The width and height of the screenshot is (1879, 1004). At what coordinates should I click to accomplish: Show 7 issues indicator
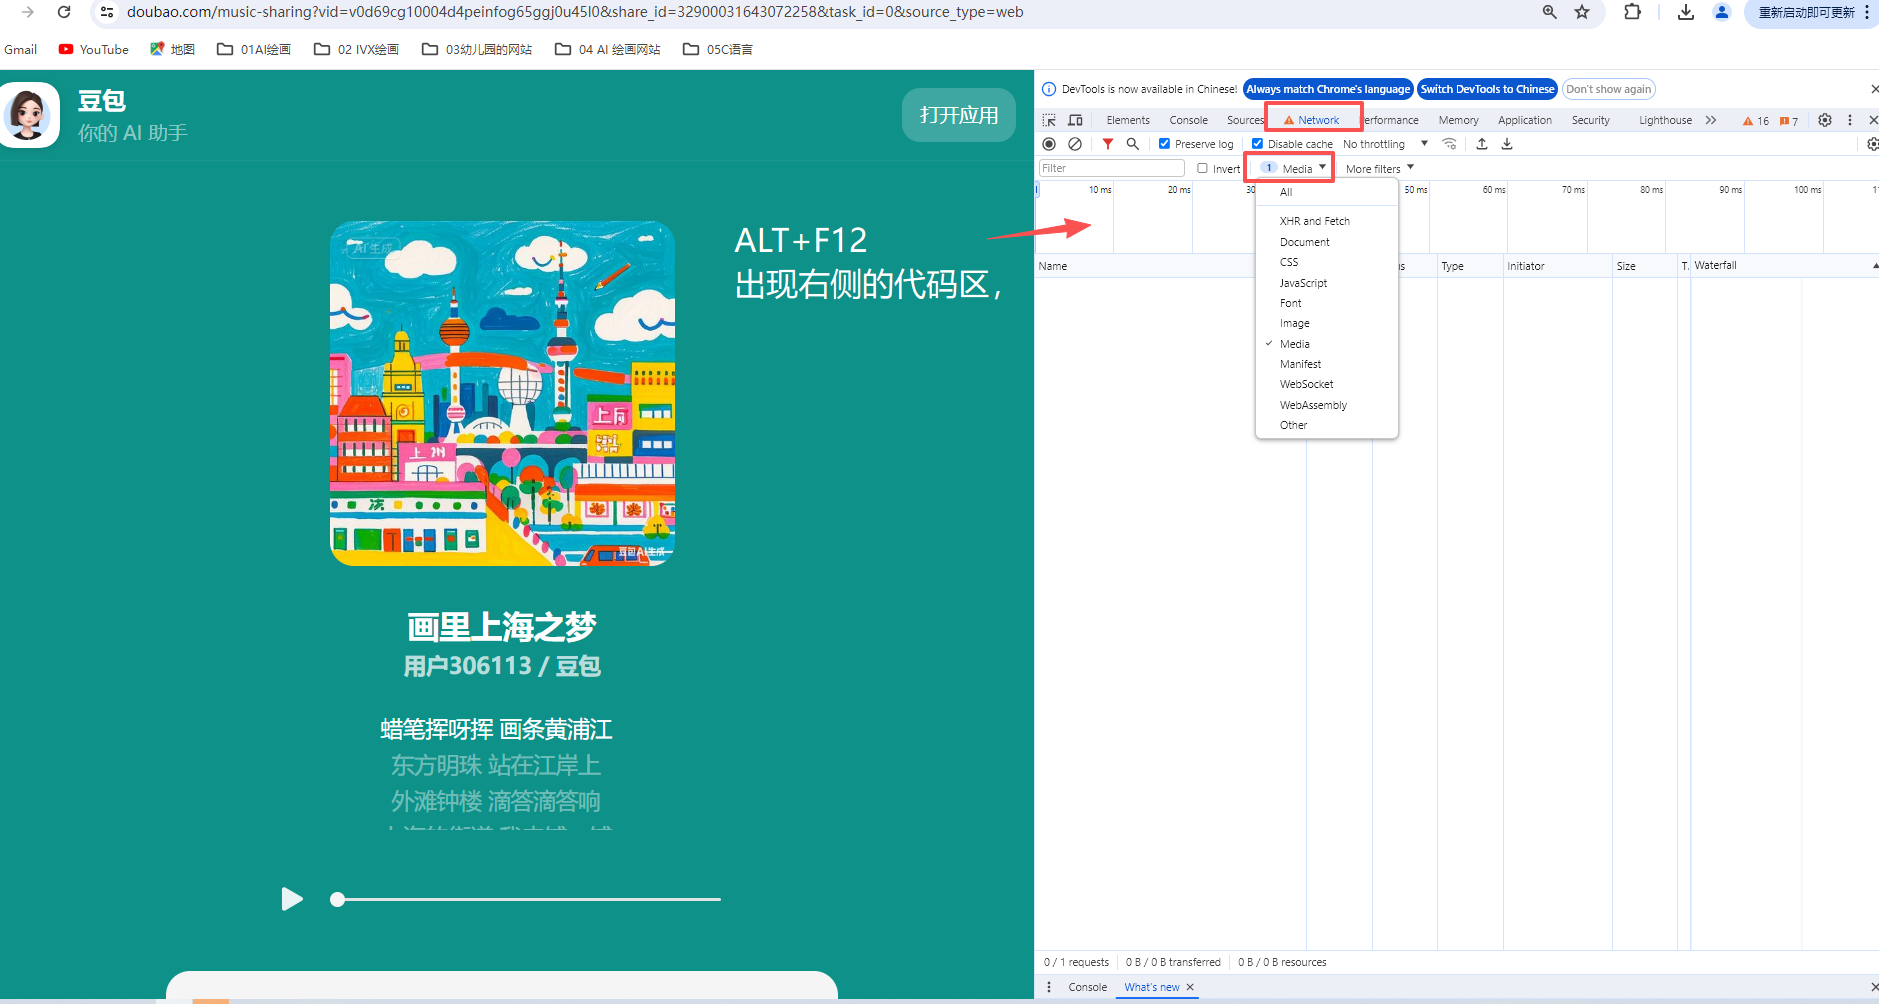[x=1789, y=121]
